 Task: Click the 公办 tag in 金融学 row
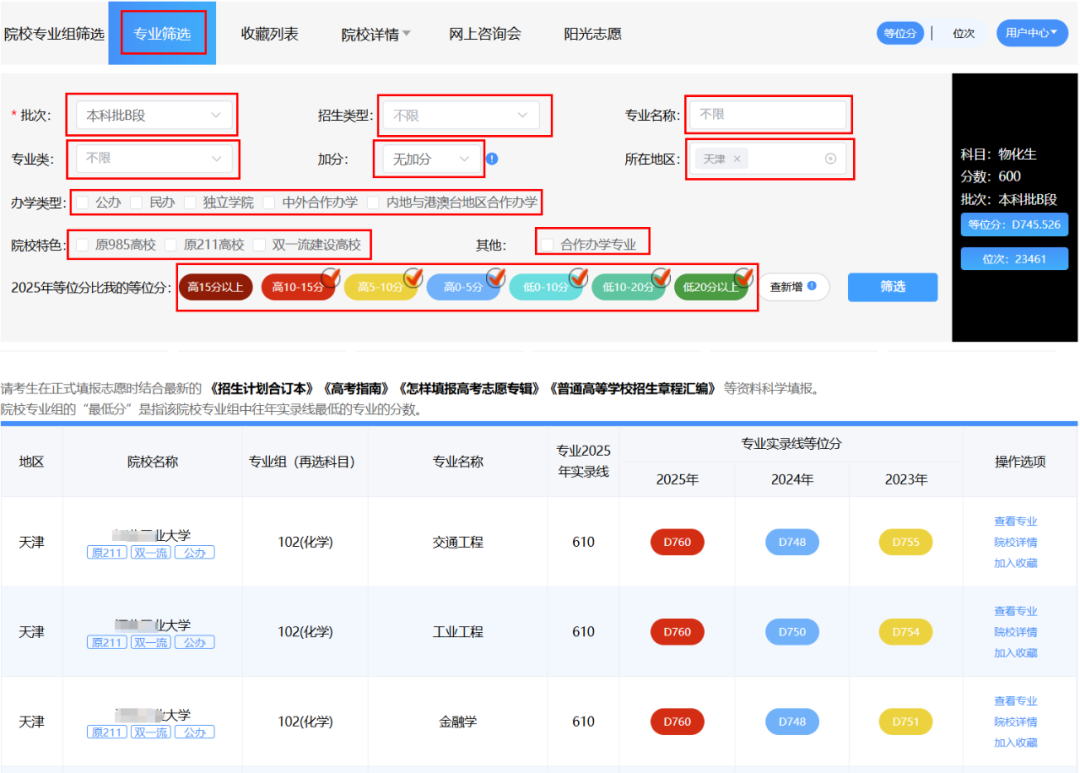[194, 732]
